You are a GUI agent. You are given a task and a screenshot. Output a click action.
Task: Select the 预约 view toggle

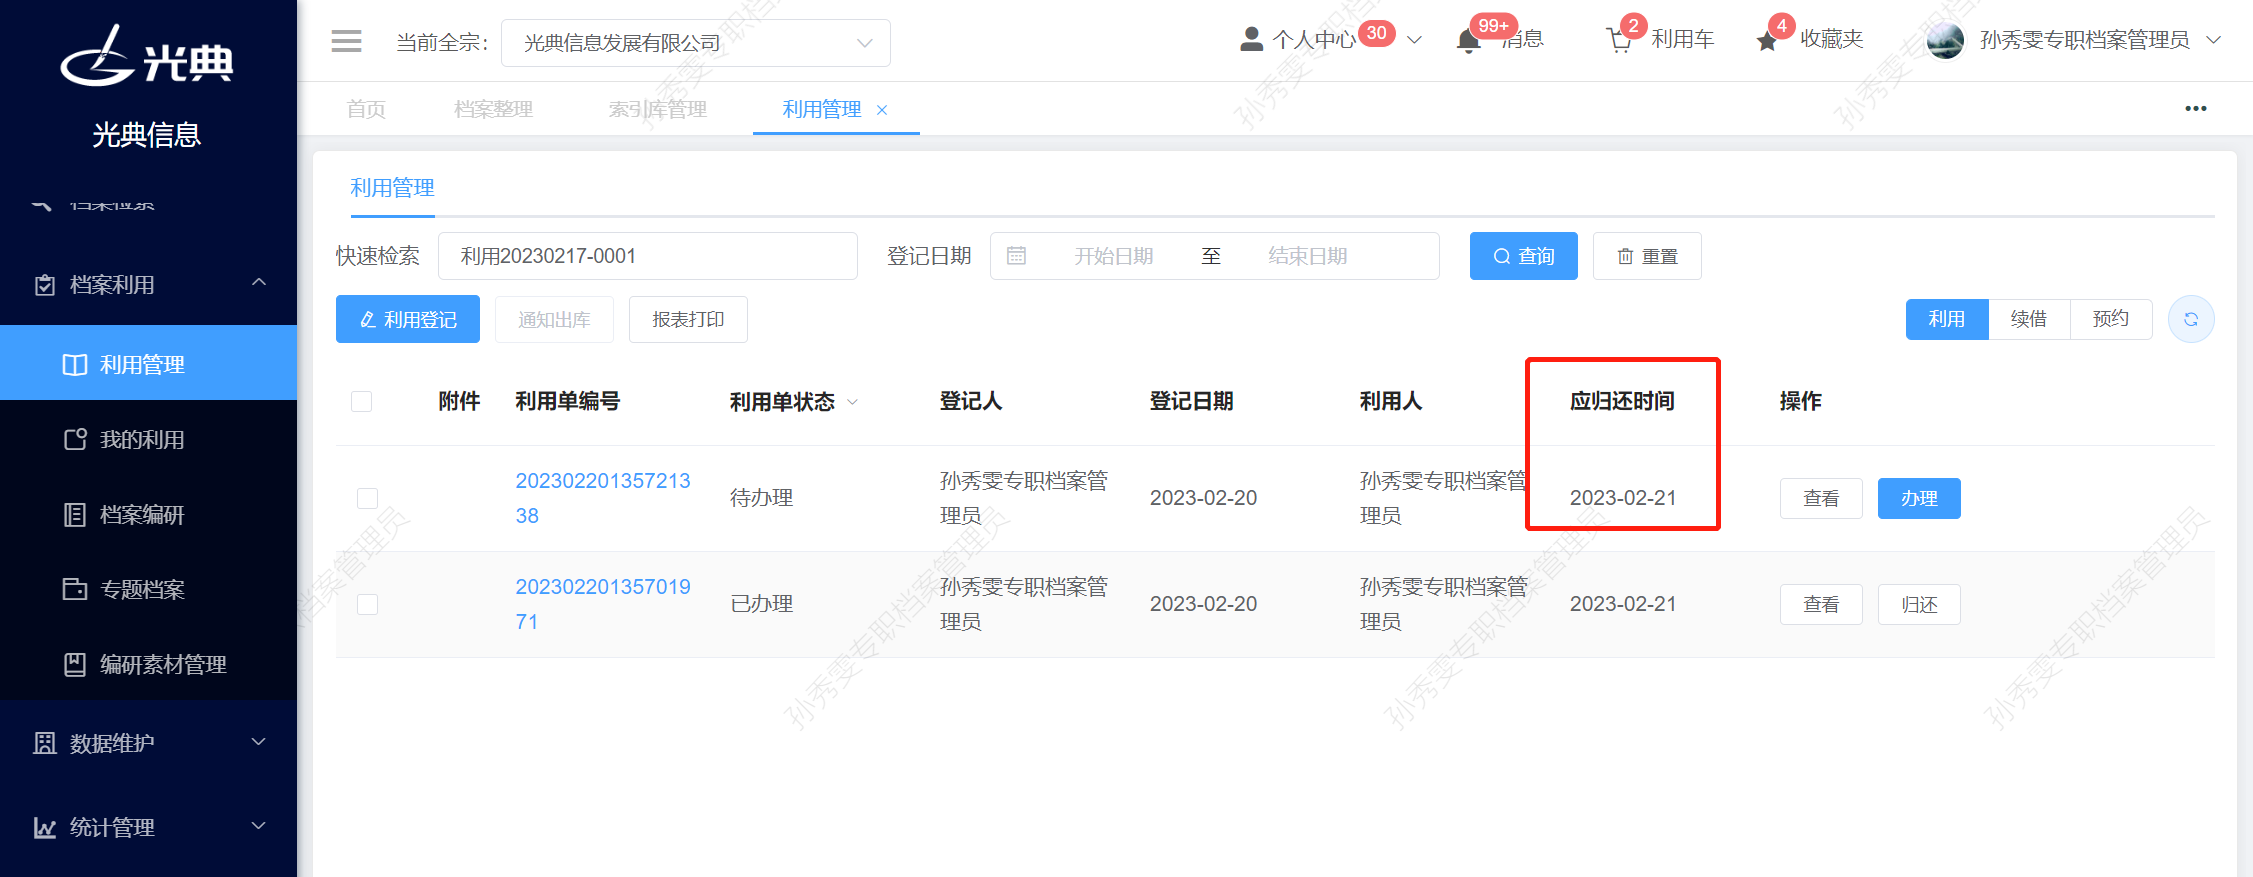click(x=2111, y=319)
